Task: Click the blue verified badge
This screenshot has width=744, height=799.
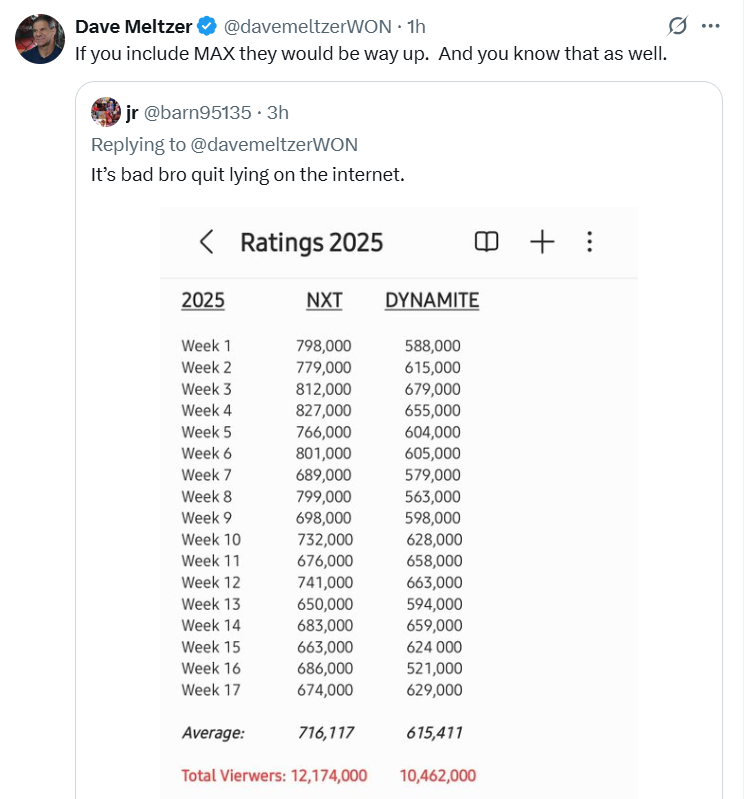Action: [x=207, y=26]
